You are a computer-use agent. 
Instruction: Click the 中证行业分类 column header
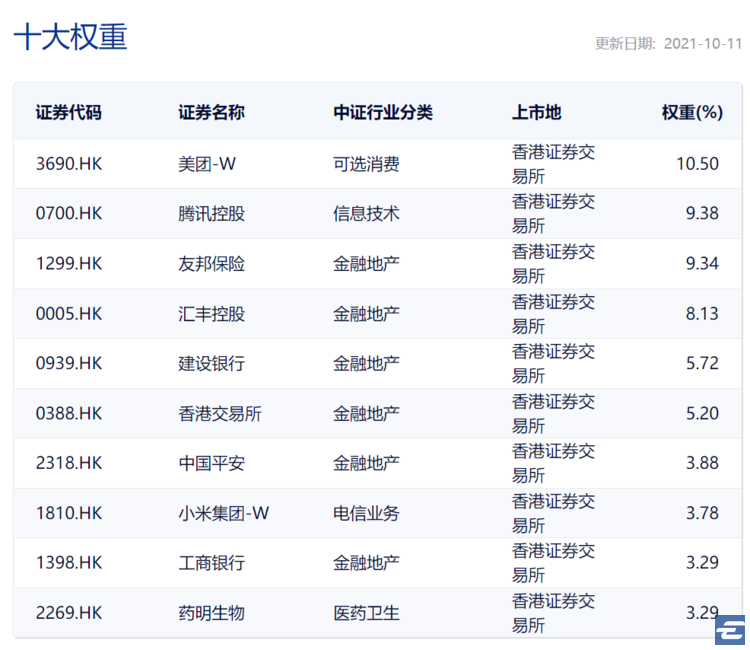click(x=383, y=113)
